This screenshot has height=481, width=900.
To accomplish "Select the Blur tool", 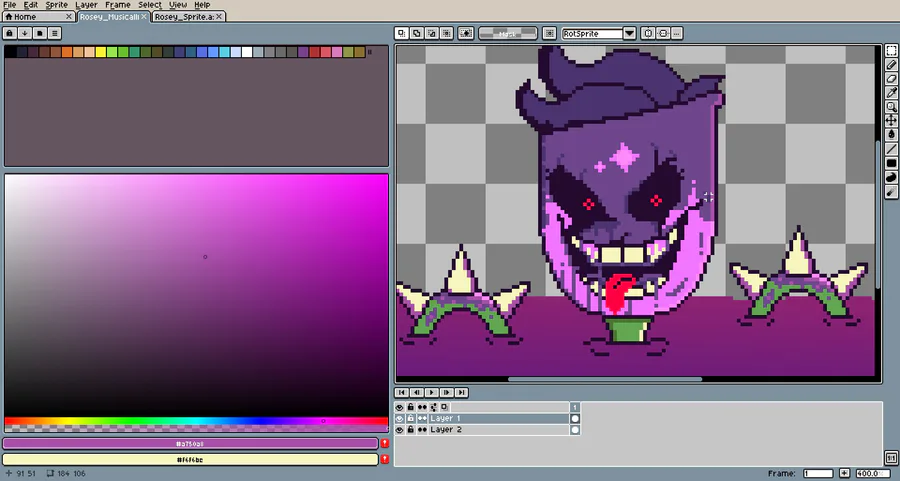I will tap(891, 192).
